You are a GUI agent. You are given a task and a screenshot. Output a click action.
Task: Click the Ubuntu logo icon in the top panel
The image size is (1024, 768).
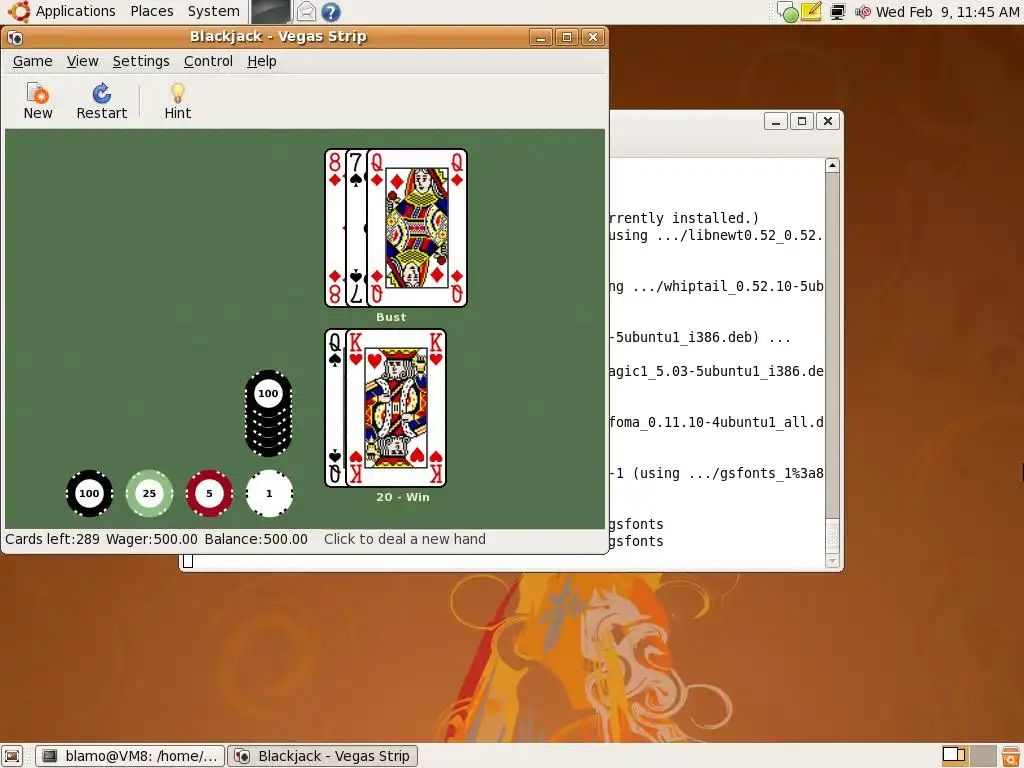pos(18,11)
